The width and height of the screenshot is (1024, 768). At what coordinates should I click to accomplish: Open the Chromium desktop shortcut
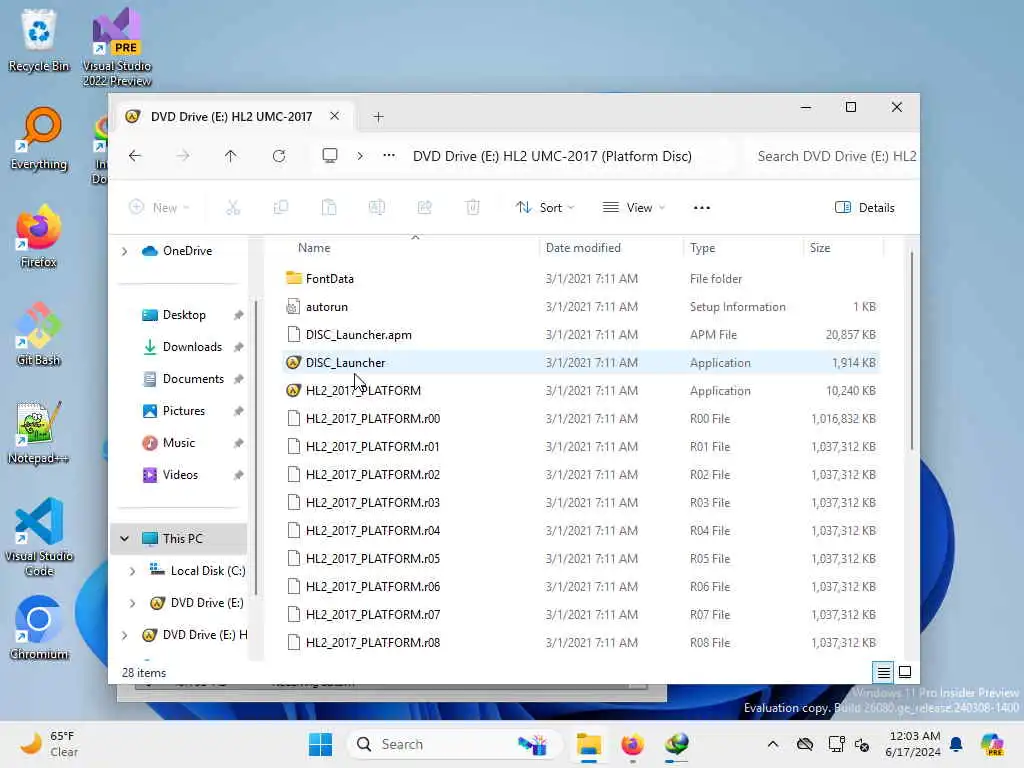click(39, 628)
